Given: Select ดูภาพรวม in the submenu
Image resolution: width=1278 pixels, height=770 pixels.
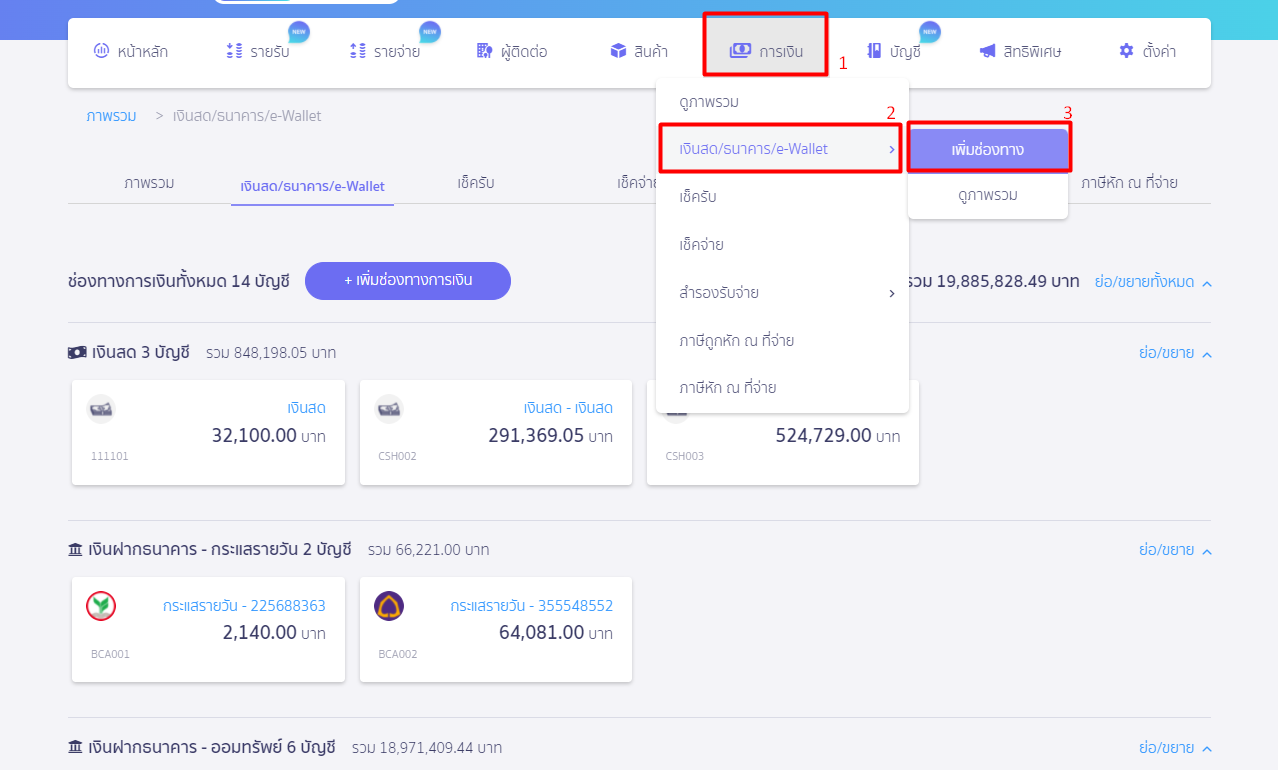Looking at the screenshot, I should 988,195.
